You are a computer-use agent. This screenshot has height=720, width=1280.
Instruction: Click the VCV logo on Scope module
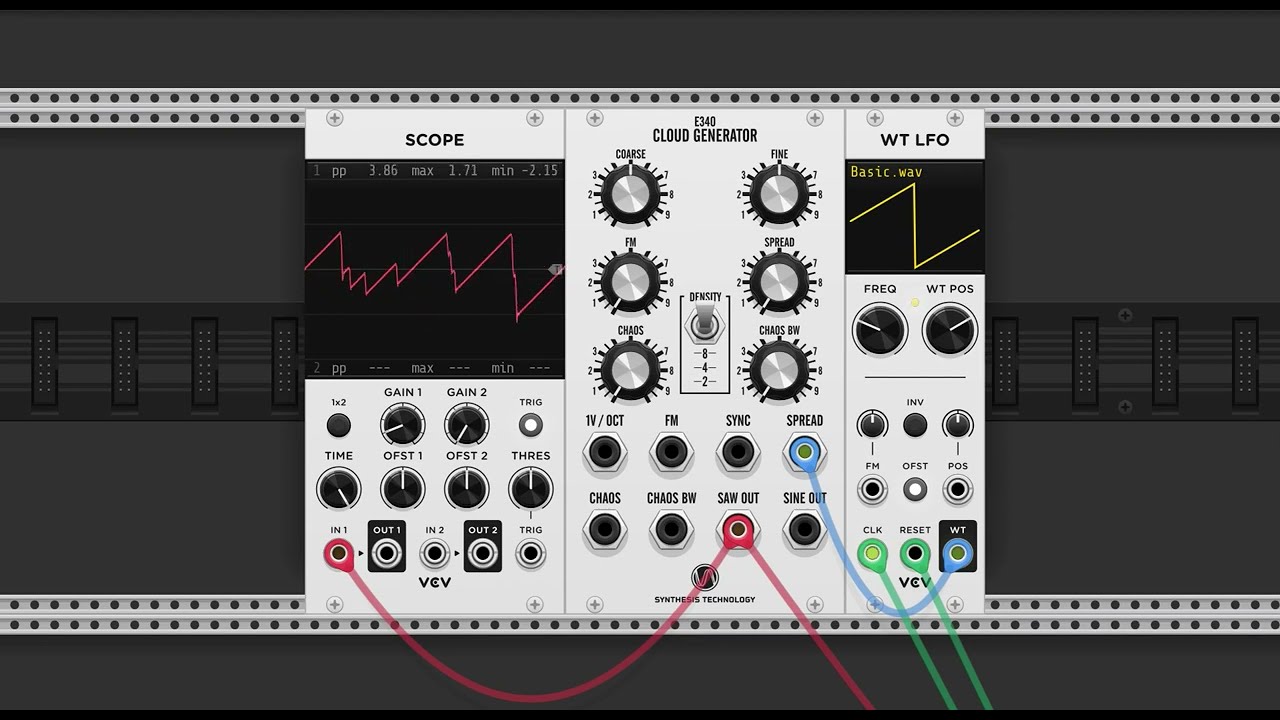[x=435, y=583]
